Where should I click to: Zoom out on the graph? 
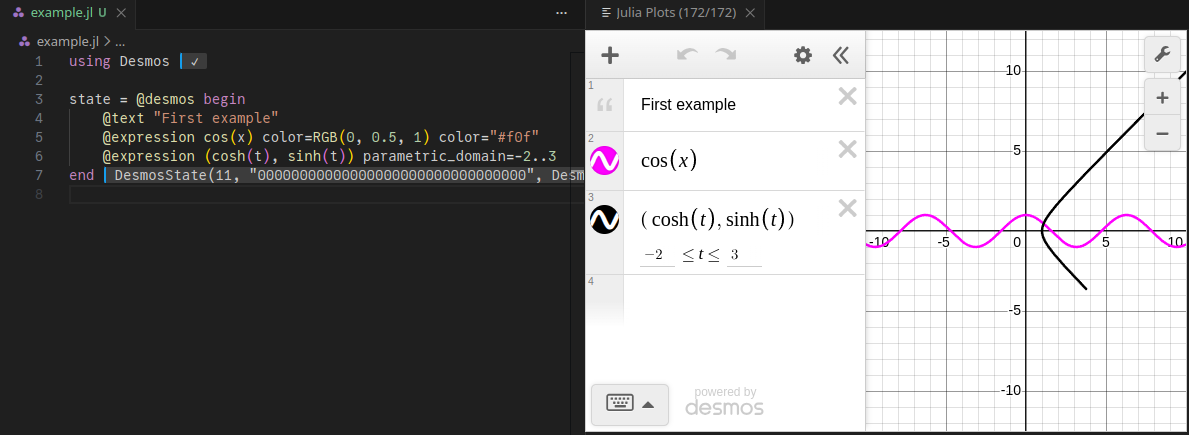pos(1161,132)
